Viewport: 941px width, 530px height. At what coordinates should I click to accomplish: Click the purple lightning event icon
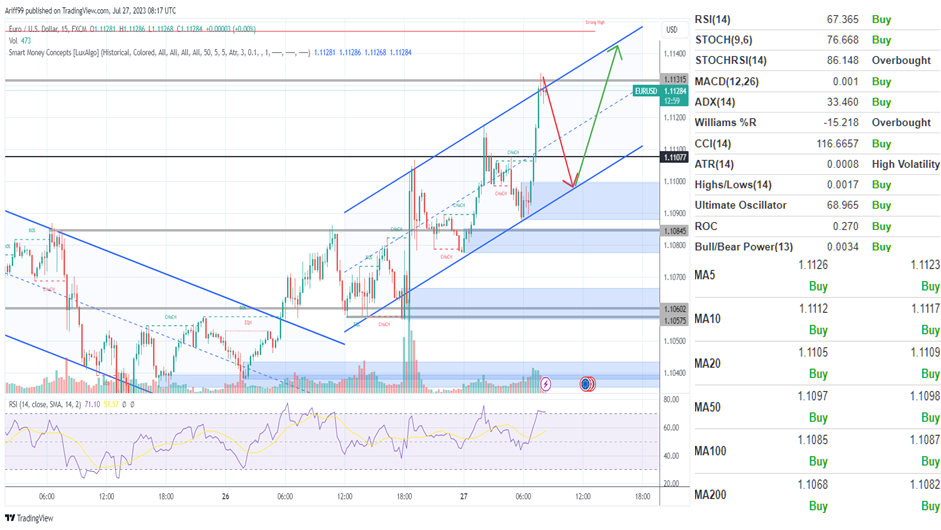tap(545, 383)
